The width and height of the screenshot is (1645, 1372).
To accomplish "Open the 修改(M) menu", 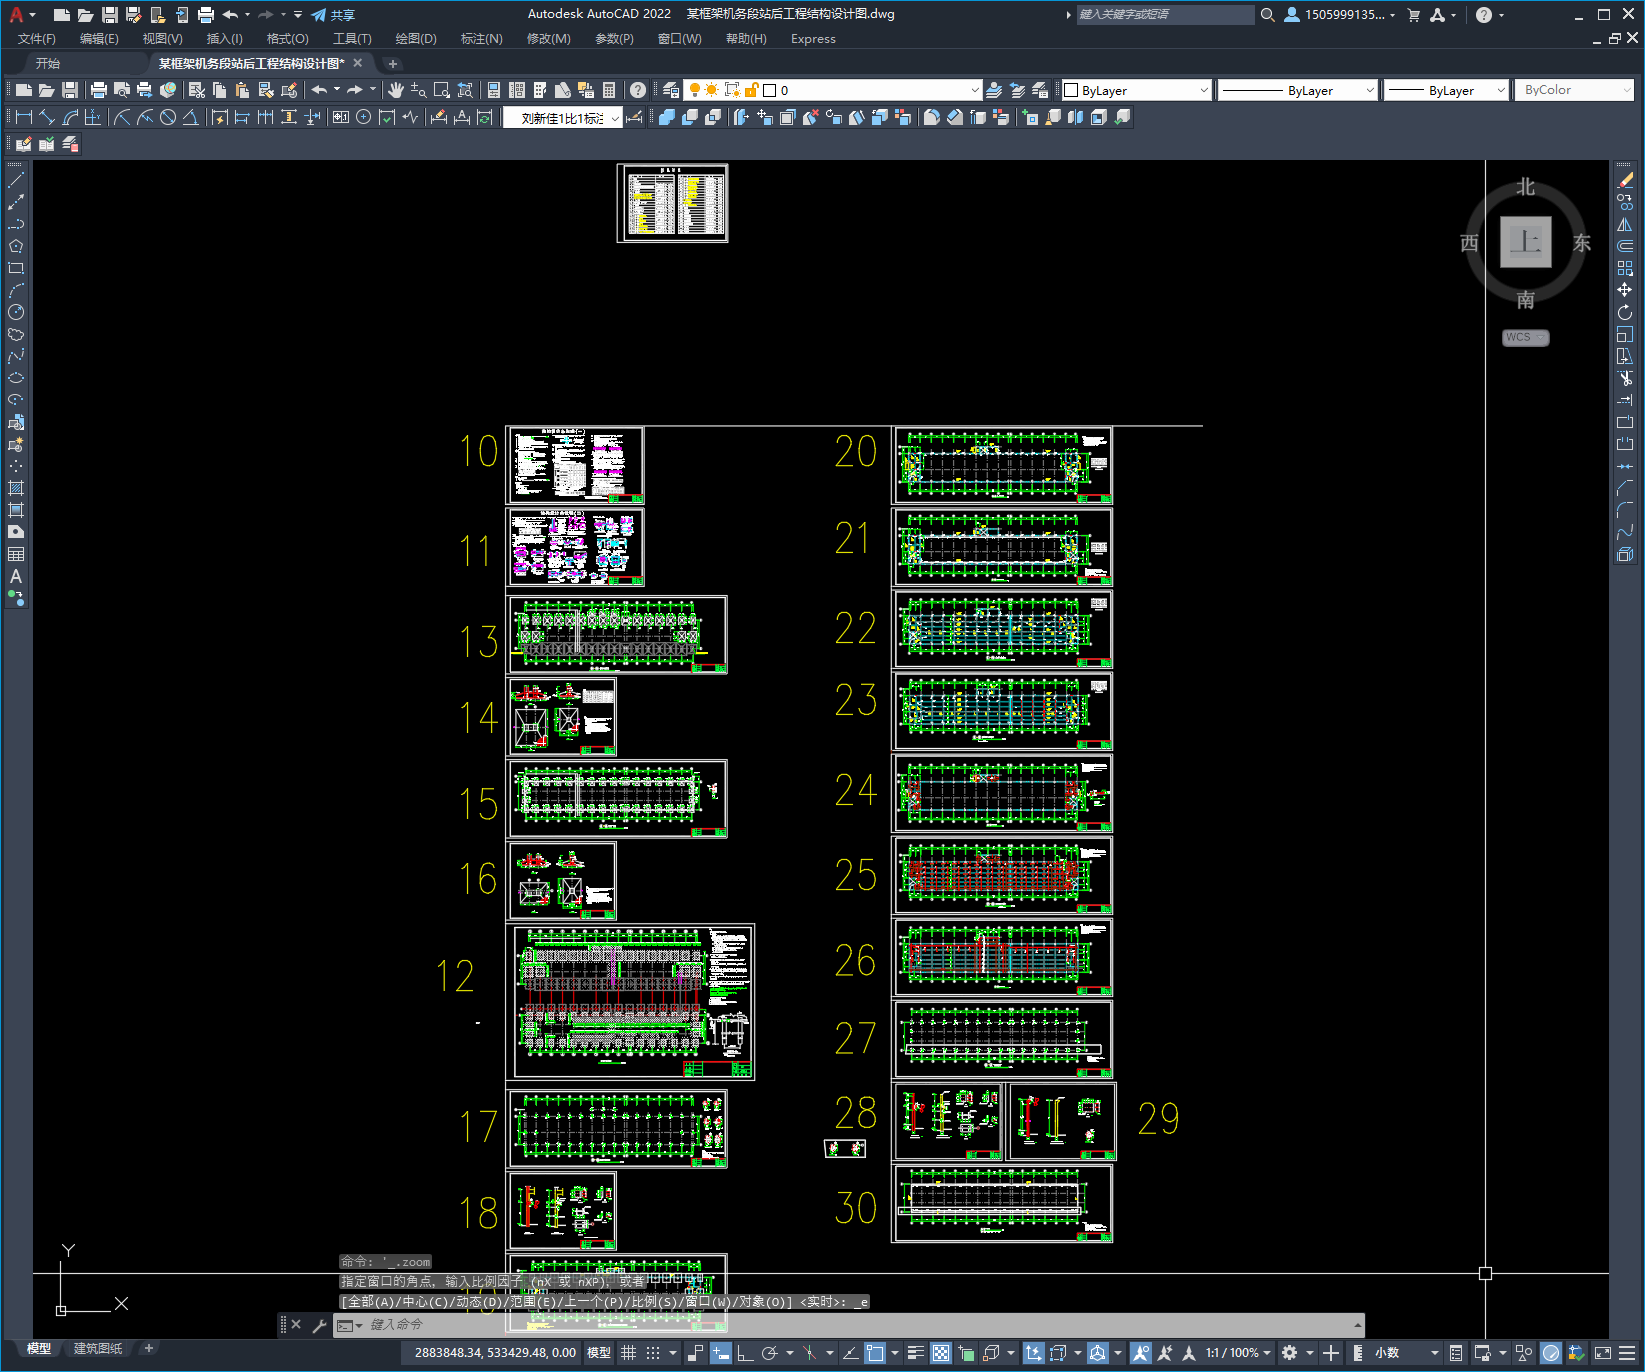I will [x=548, y=39].
